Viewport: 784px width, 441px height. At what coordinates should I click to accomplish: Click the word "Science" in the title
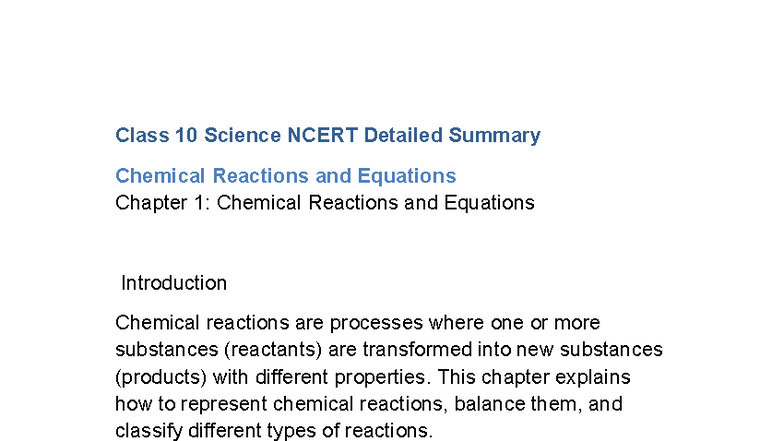[x=243, y=135]
